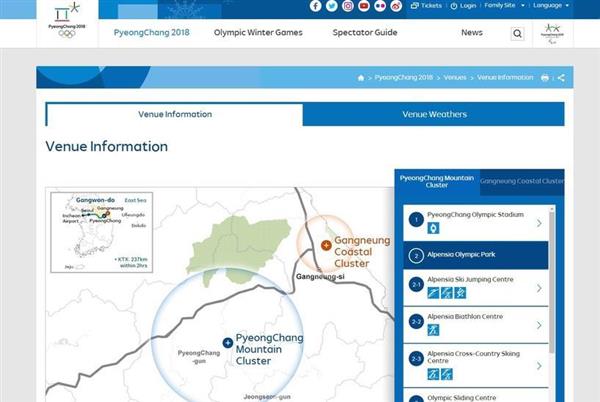This screenshot has height=402, width=600.
Task: Click the Gangwon-do inset map thumbnail
Action: pos(101,232)
